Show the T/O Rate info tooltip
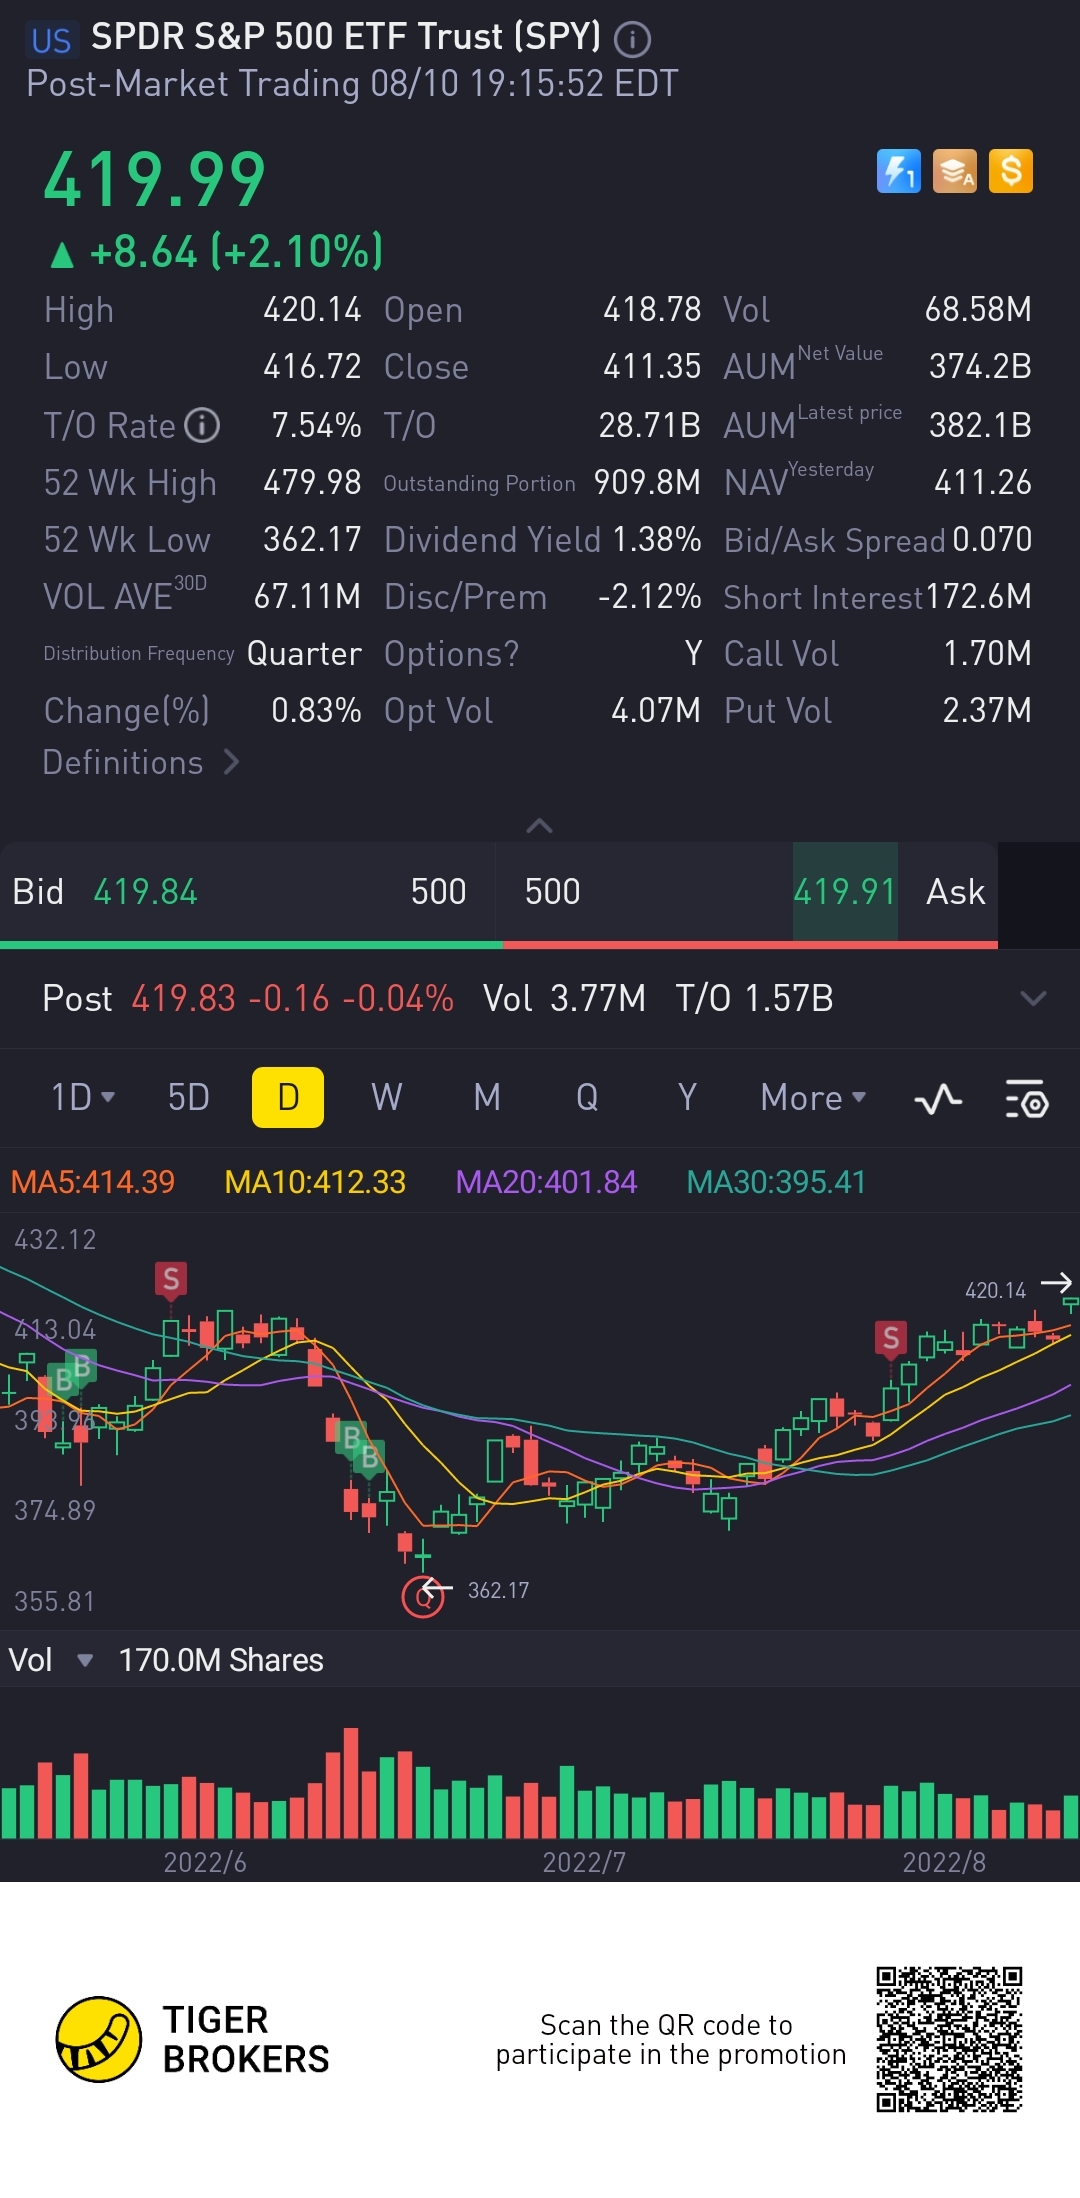Screen dimensions: 1080x2198 pyautogui.click(x=202, y=425)
